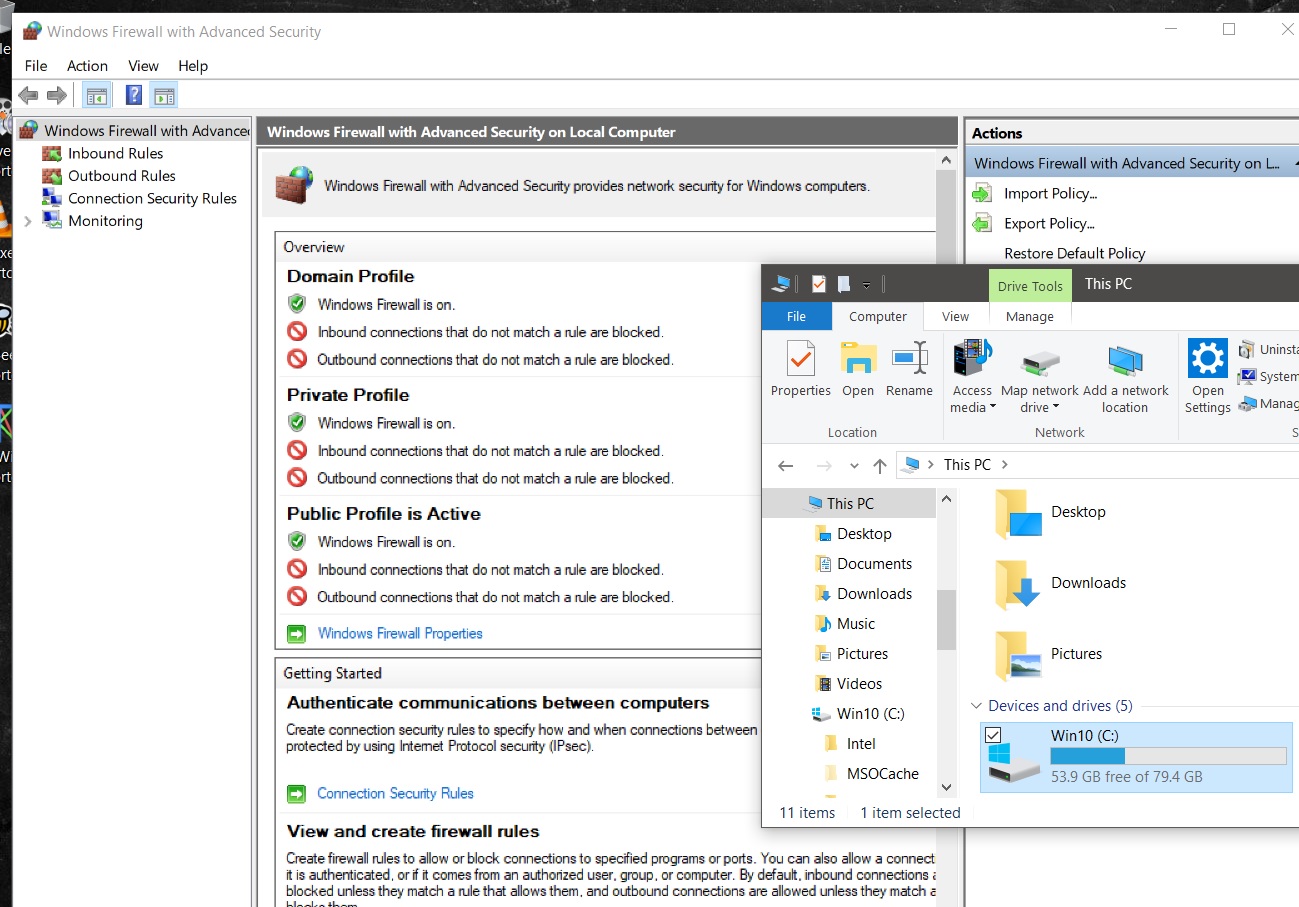Click the chevron before This PC in the address bar
This screenshot has height=907, width=1299.
[932, 465]
